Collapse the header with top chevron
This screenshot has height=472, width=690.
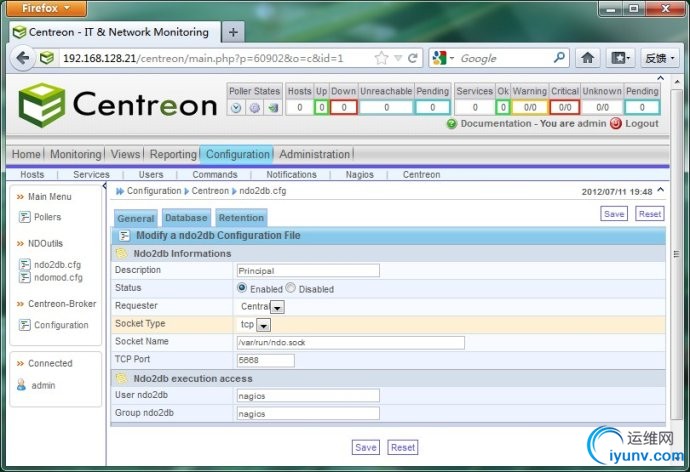tap(661, 78)
